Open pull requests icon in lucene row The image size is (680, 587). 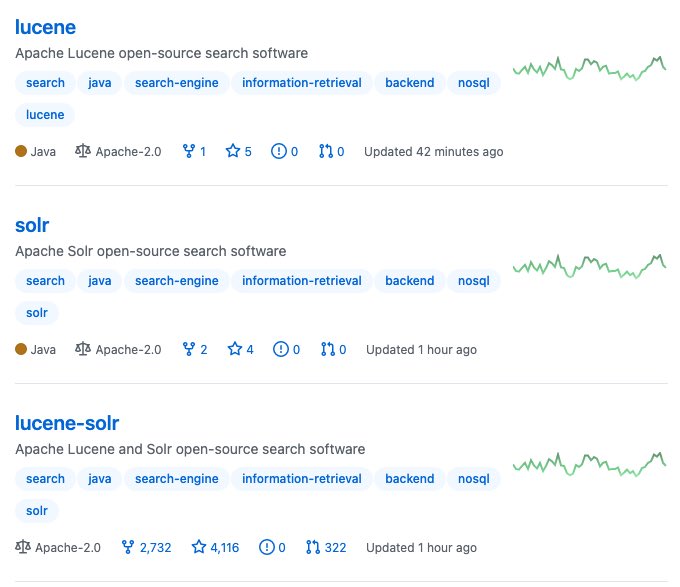click(x=326, y=151)
